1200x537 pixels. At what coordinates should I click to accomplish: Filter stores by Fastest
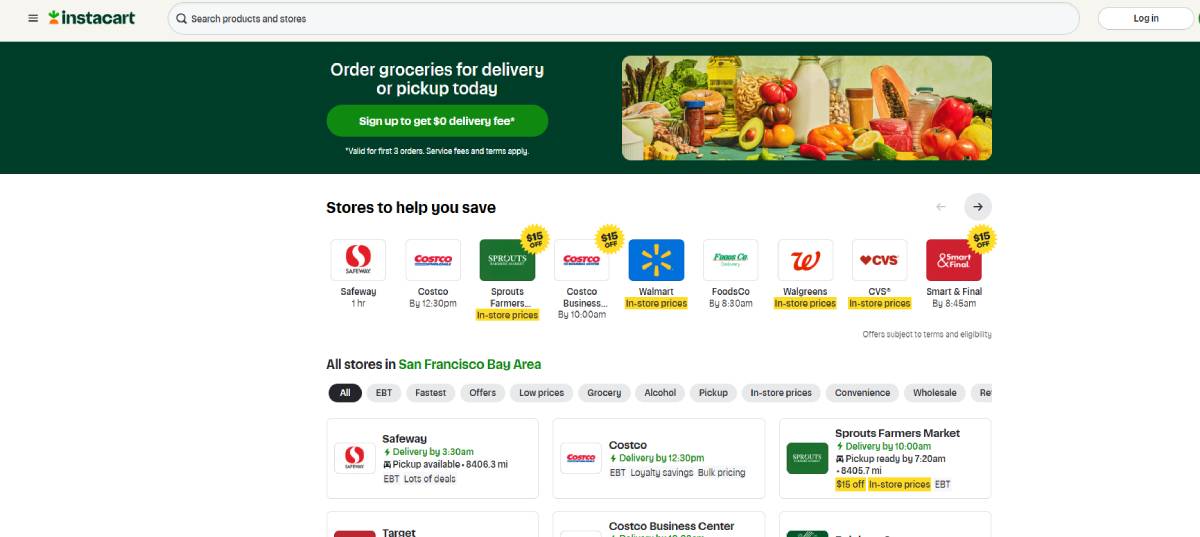pyautogui.click(x=431, y=393)
